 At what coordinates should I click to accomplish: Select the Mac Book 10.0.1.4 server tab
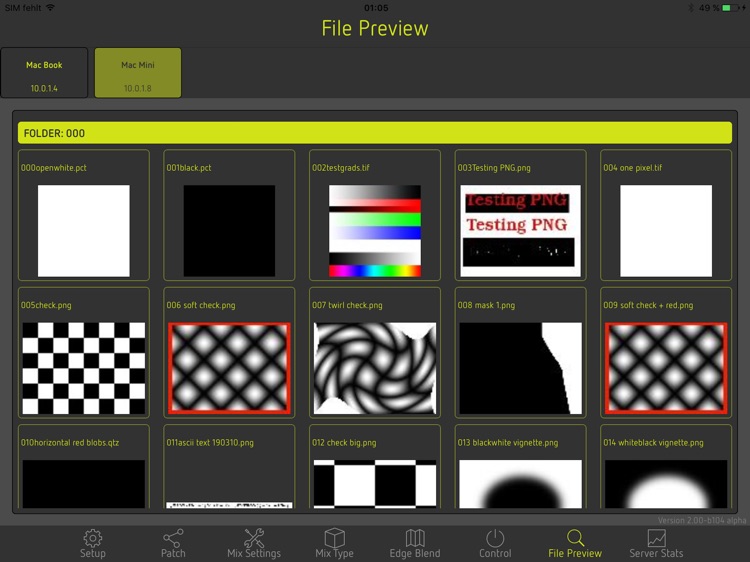(x=44, y=73)
